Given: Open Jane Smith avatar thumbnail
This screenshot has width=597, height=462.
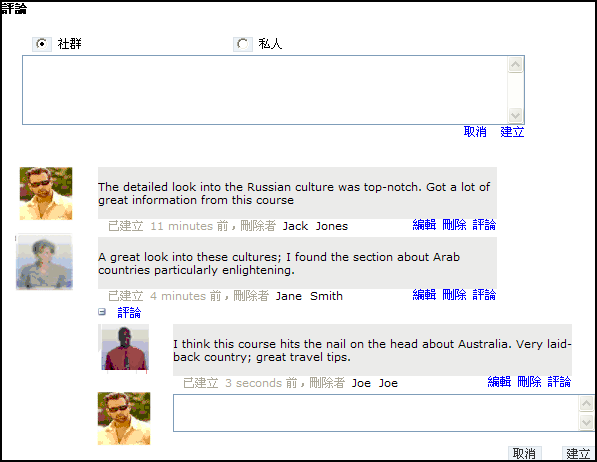Looking at the screenshot, I should click(x=44, y=262).
